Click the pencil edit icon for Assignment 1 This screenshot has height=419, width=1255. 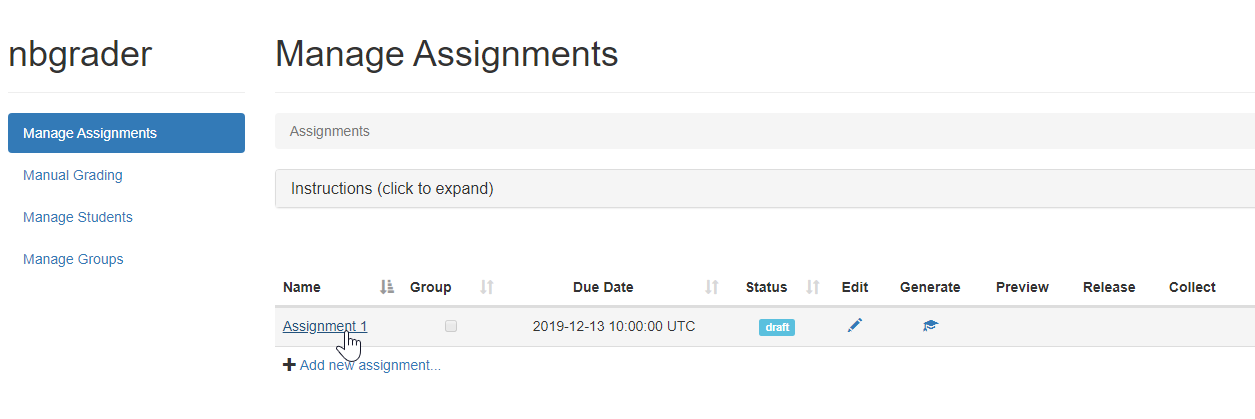coord(854,326)
